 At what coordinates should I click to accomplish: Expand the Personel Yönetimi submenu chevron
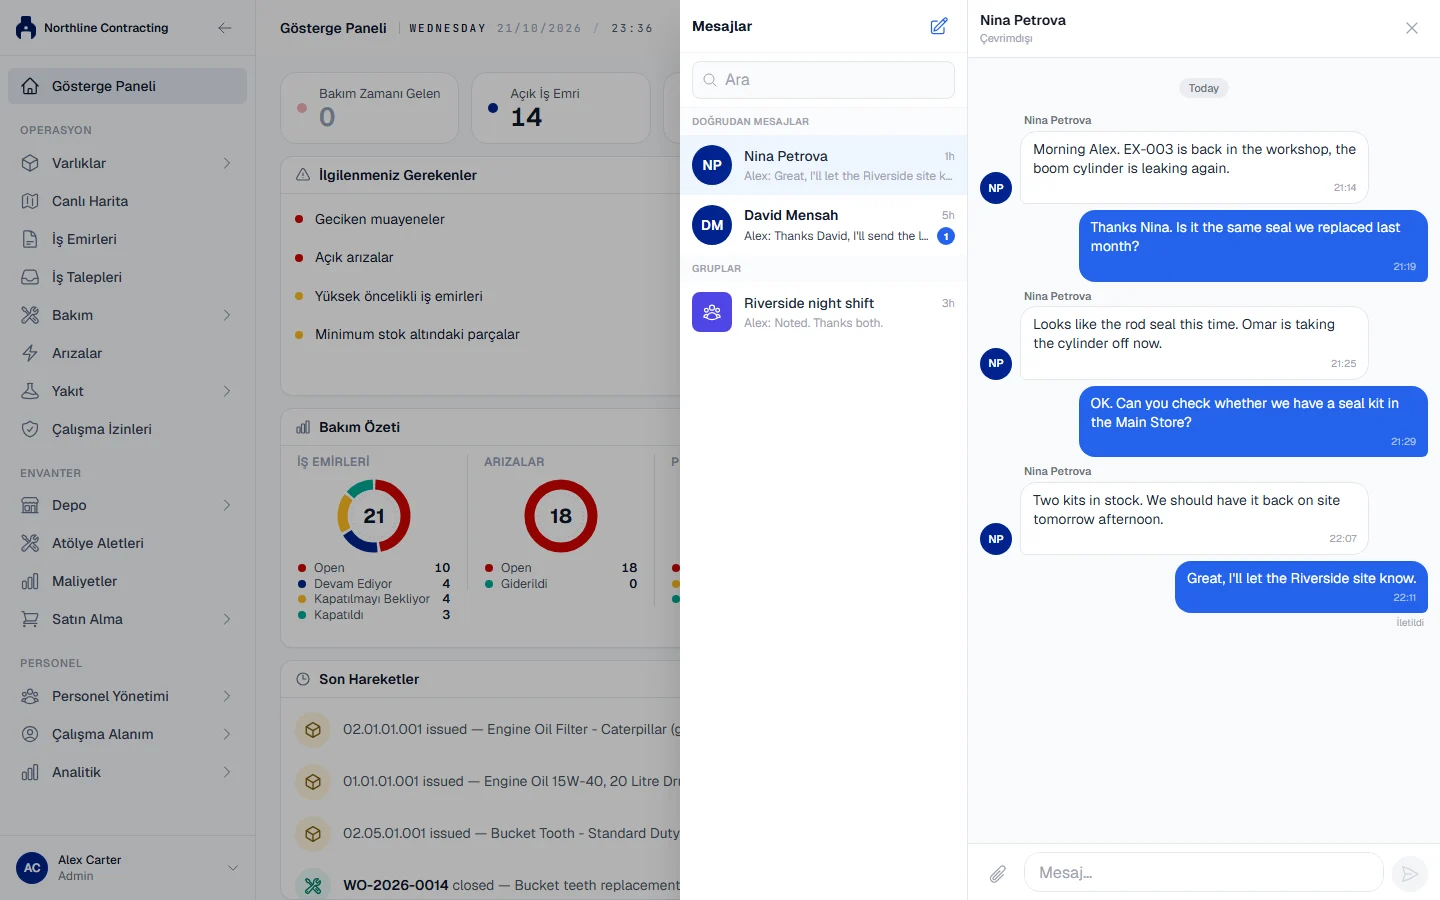pos(227,696)
